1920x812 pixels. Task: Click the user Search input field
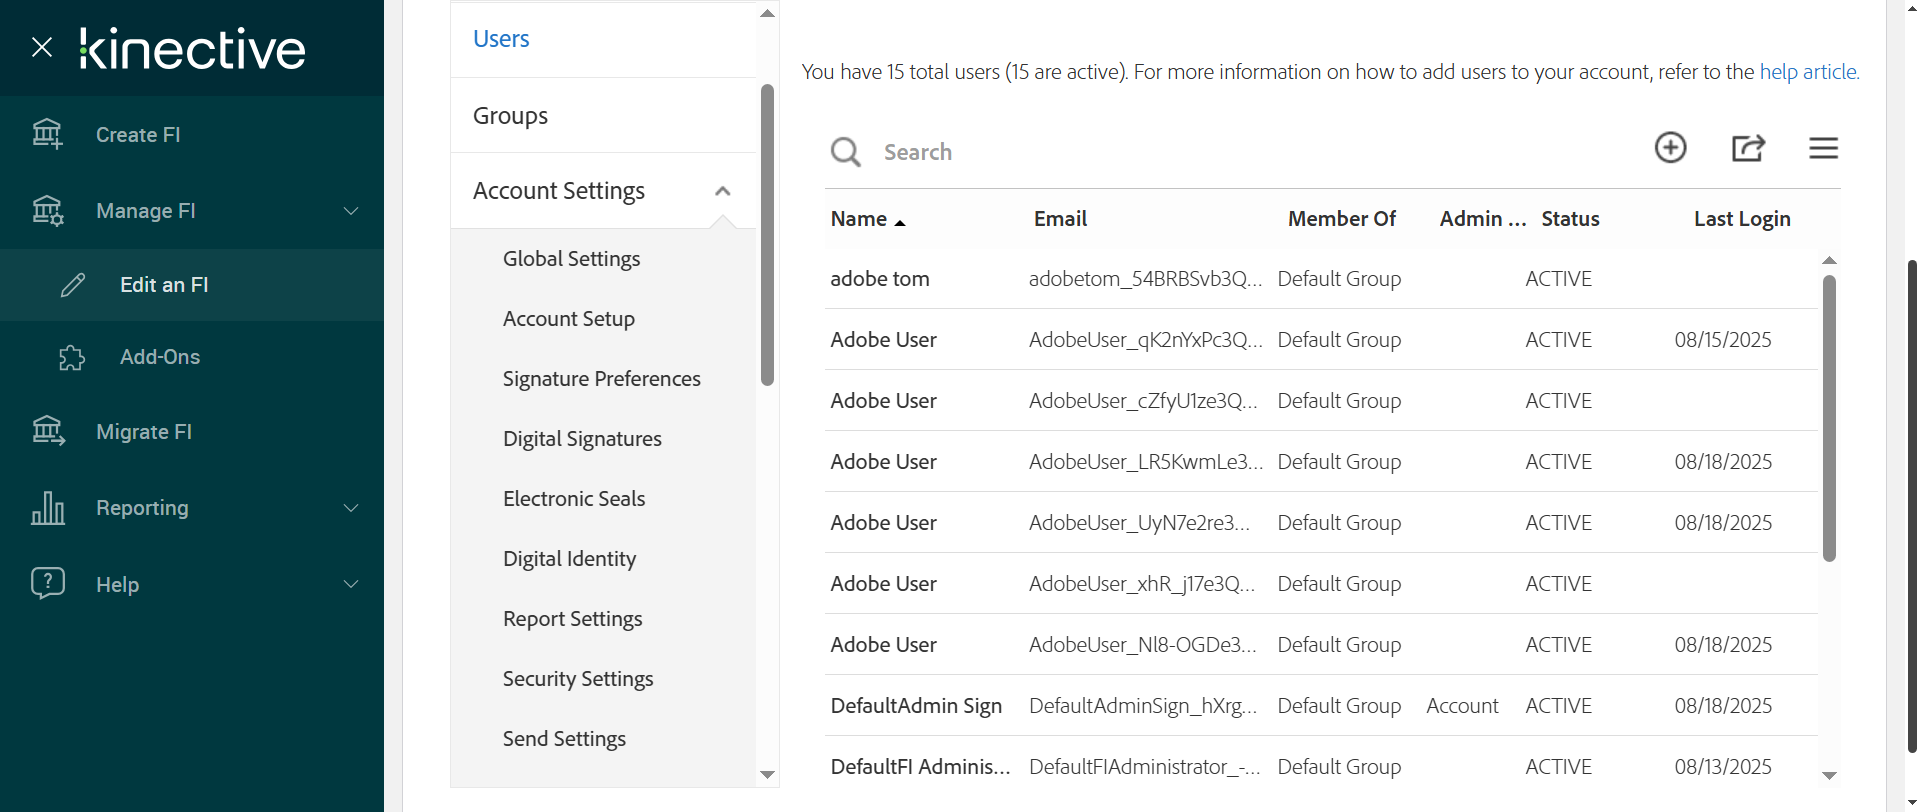point(1200,152)
